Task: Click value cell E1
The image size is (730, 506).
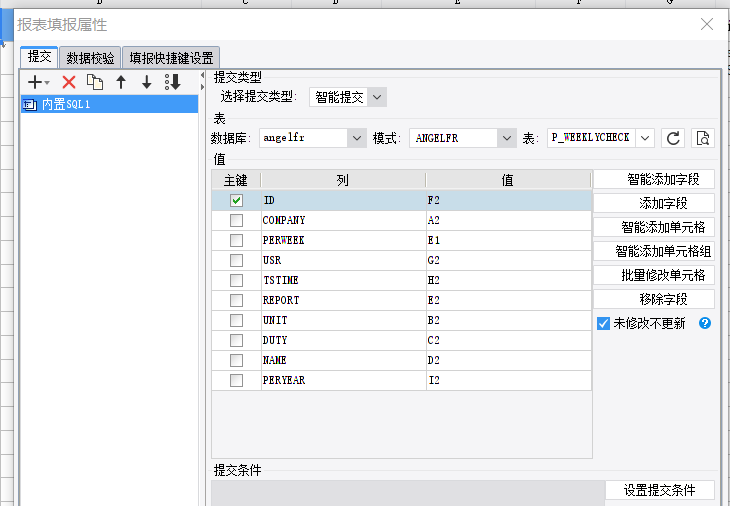Action: tap(509, 240)
